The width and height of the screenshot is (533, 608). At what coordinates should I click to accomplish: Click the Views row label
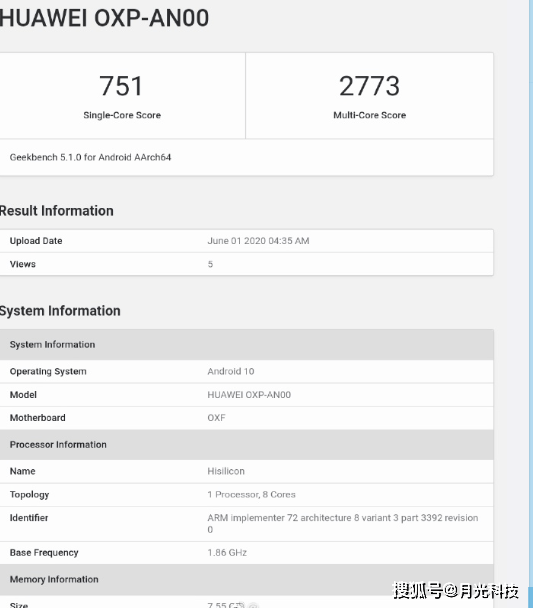coord(22,264)
